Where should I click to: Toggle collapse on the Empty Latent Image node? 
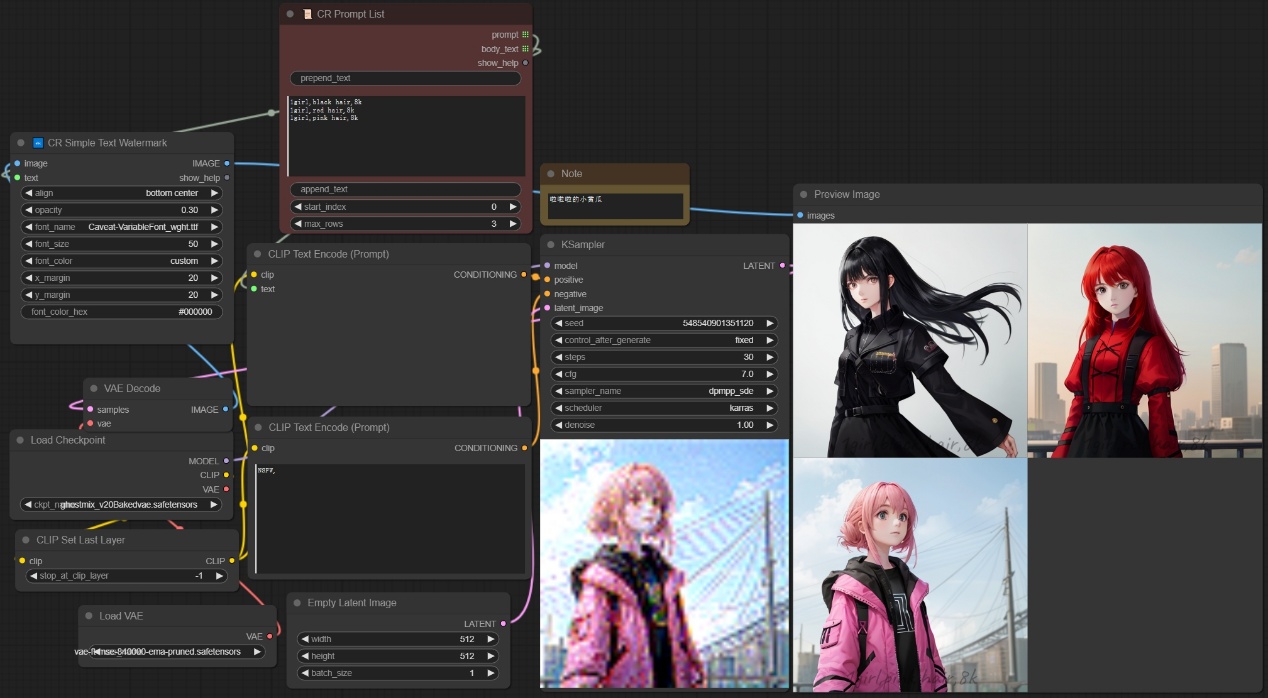click(x=297, y=603)
